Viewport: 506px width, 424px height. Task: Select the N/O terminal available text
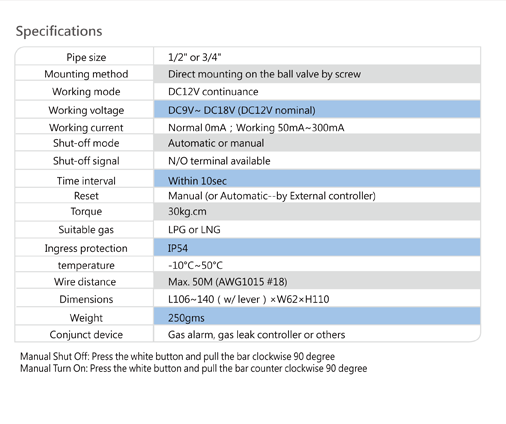coord(219,161)
